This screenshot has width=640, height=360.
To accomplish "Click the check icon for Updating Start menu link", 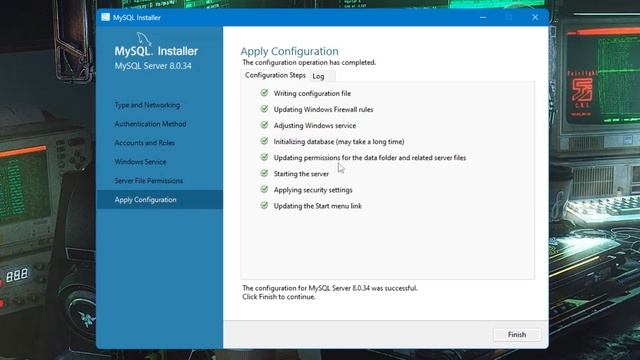I will click(264, 205).
